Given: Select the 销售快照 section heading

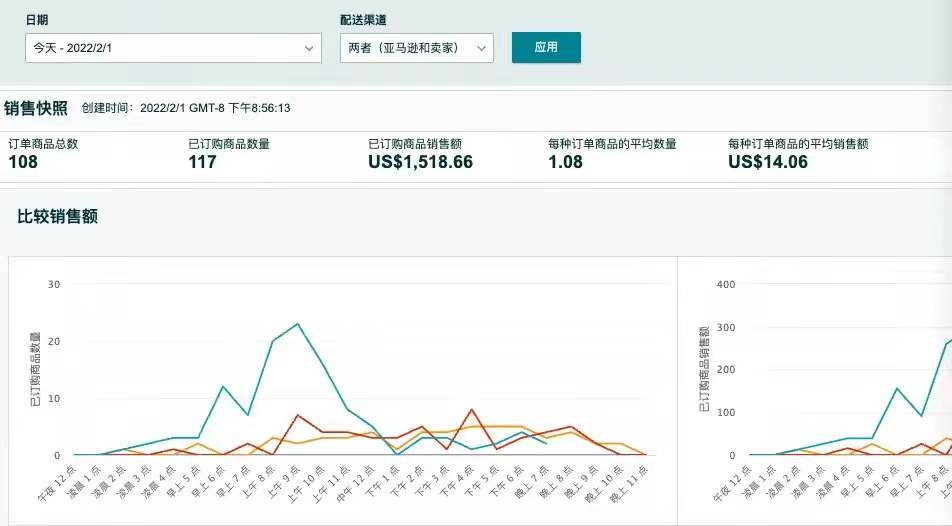Looking at the screenshot, I should point(36,108).
